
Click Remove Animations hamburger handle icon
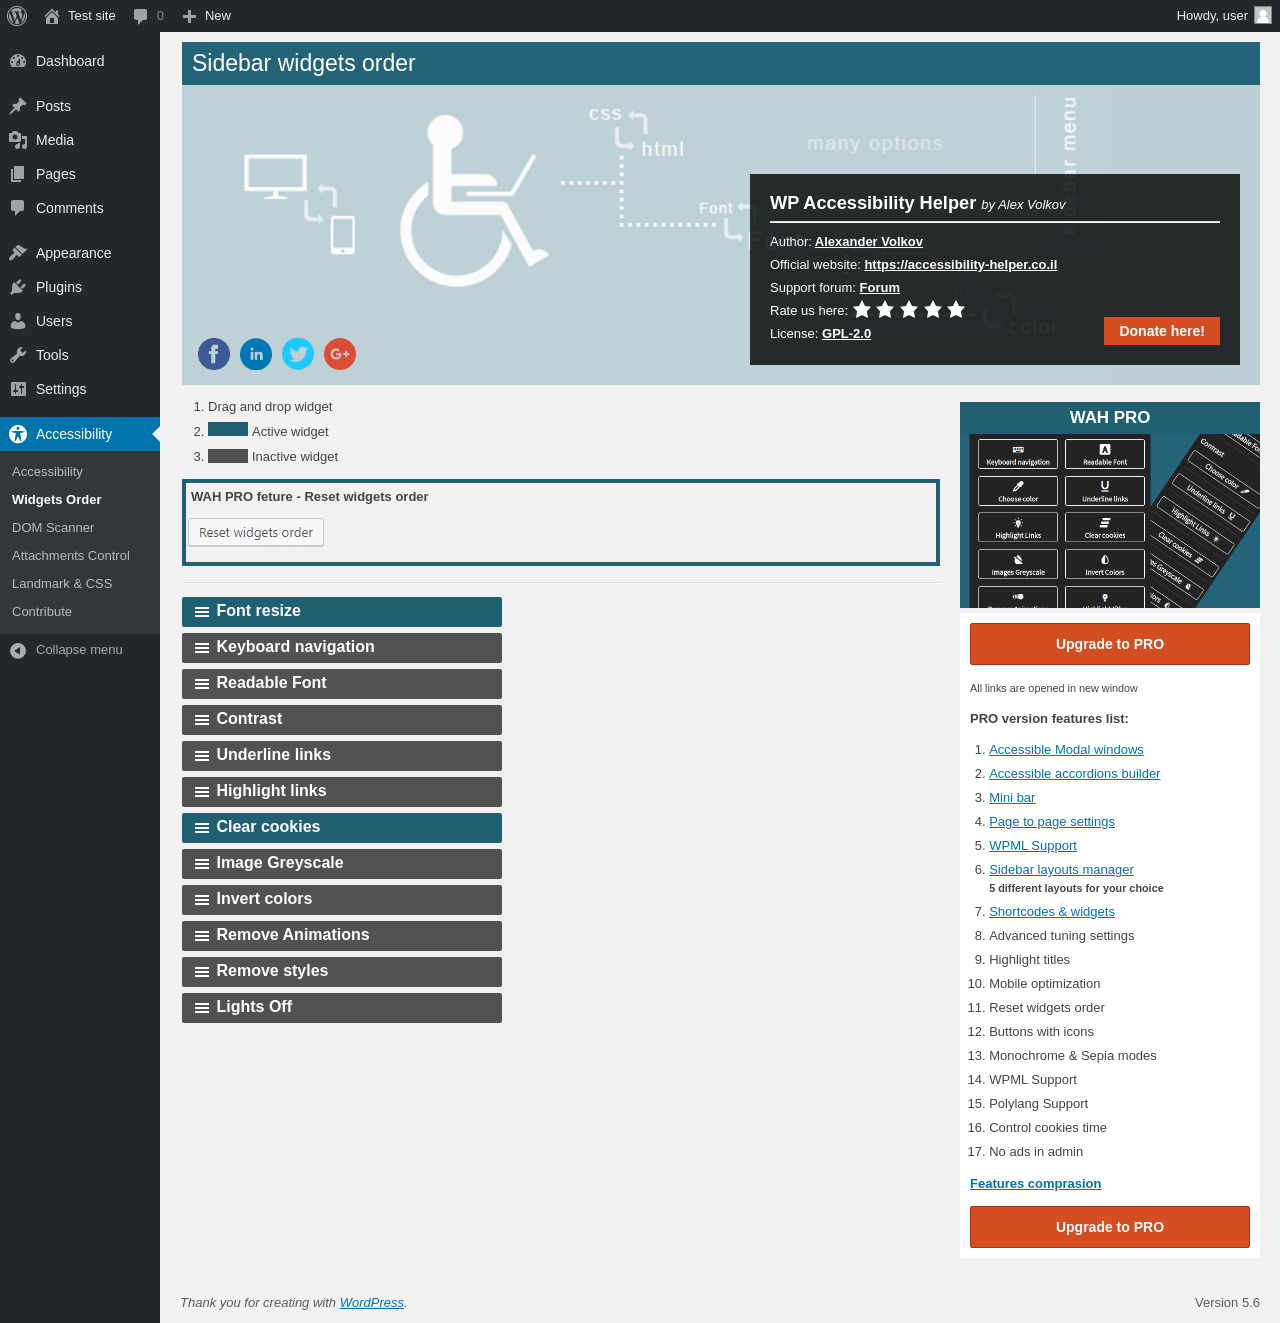pos(202,936)
